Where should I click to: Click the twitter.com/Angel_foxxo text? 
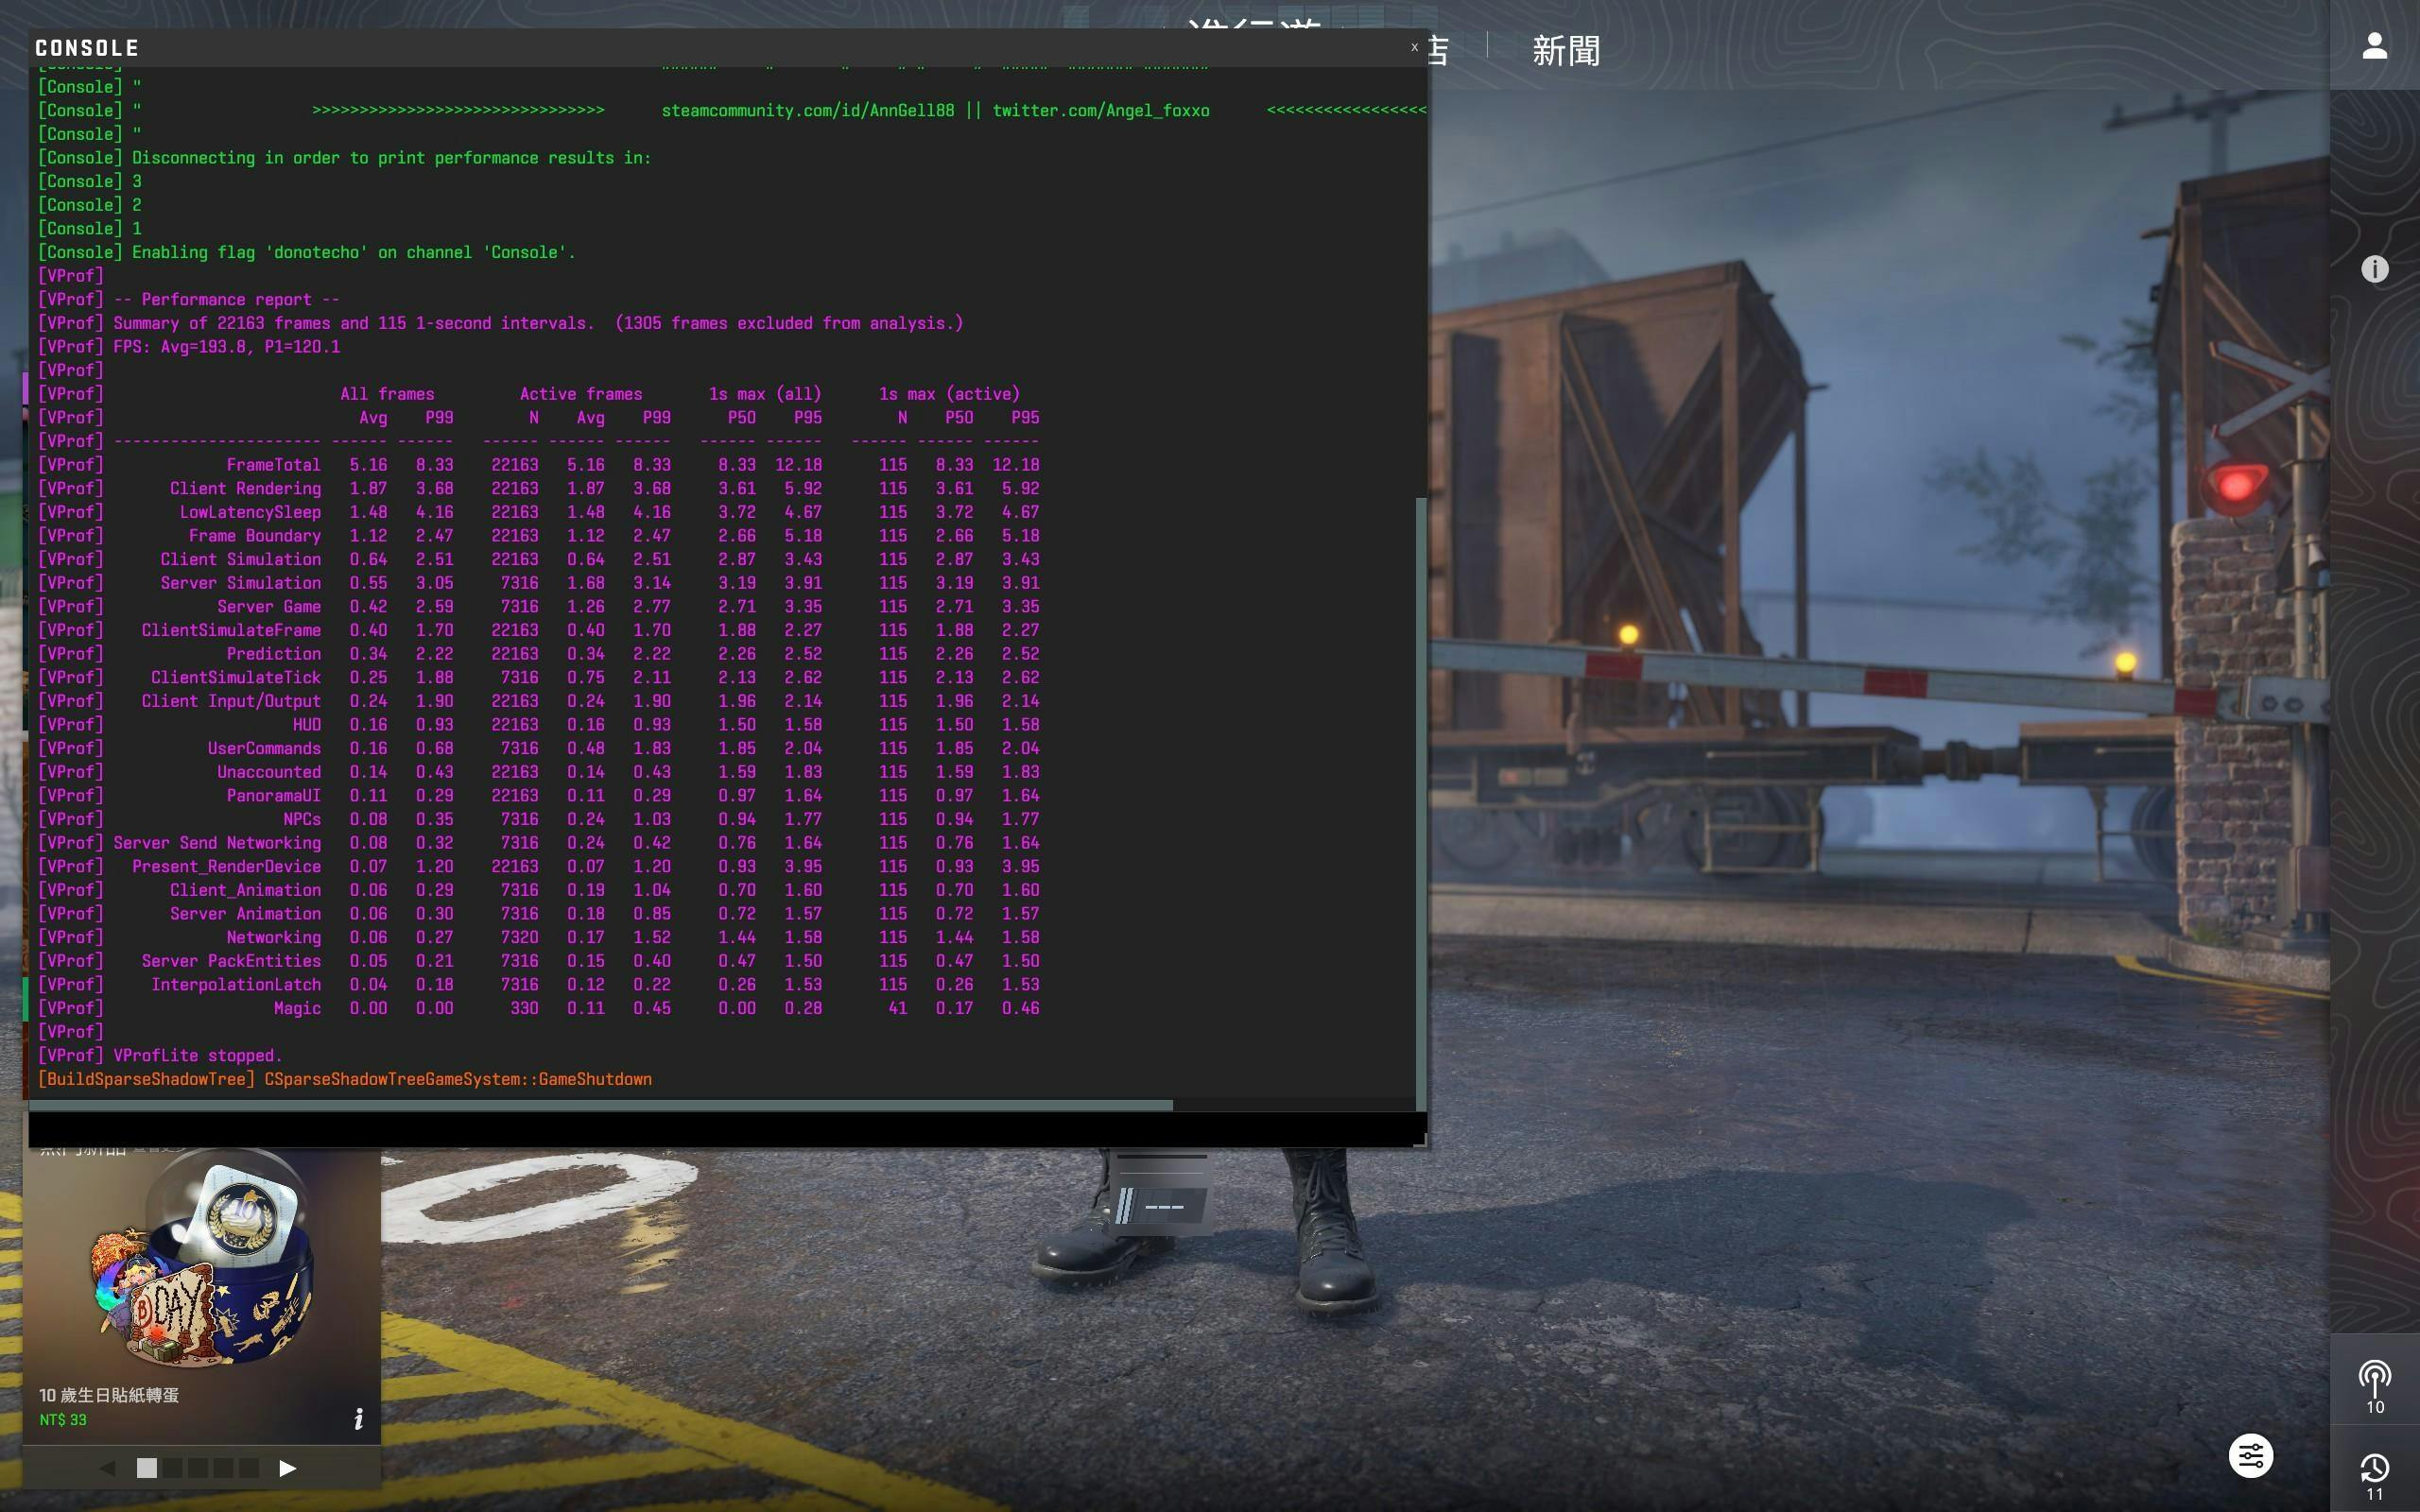coord(1101,111)
